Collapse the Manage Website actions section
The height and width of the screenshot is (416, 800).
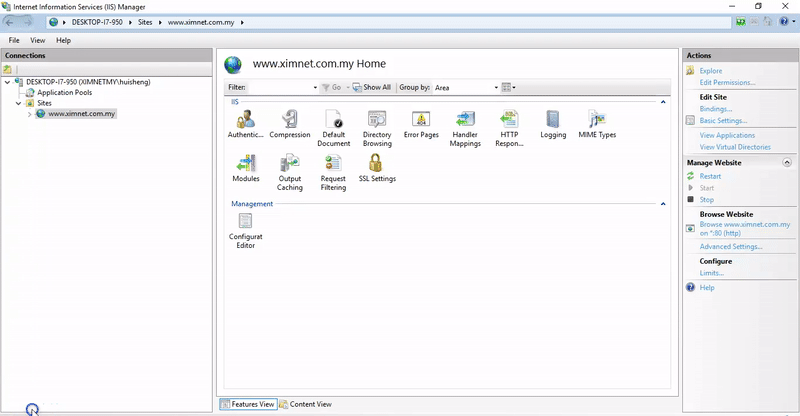(x=787, y=162)
